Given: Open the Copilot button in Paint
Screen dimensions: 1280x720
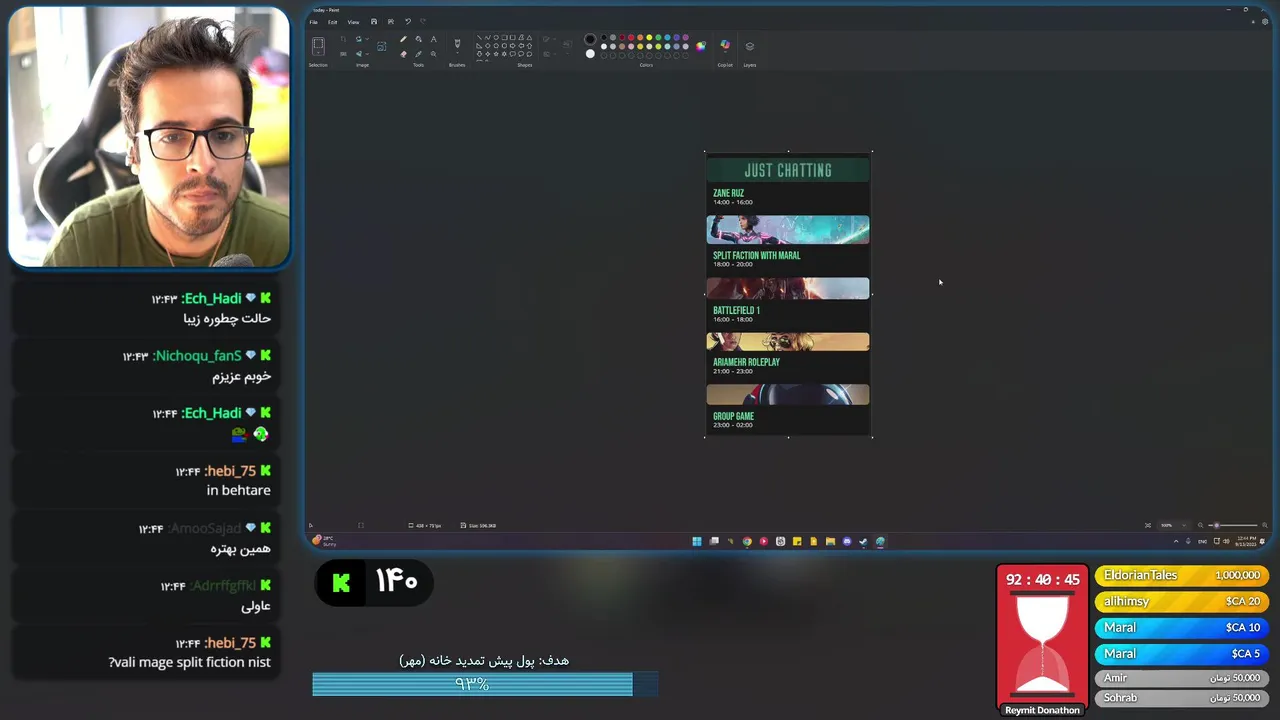Looking at the screenshot, I should coord(725,45).
